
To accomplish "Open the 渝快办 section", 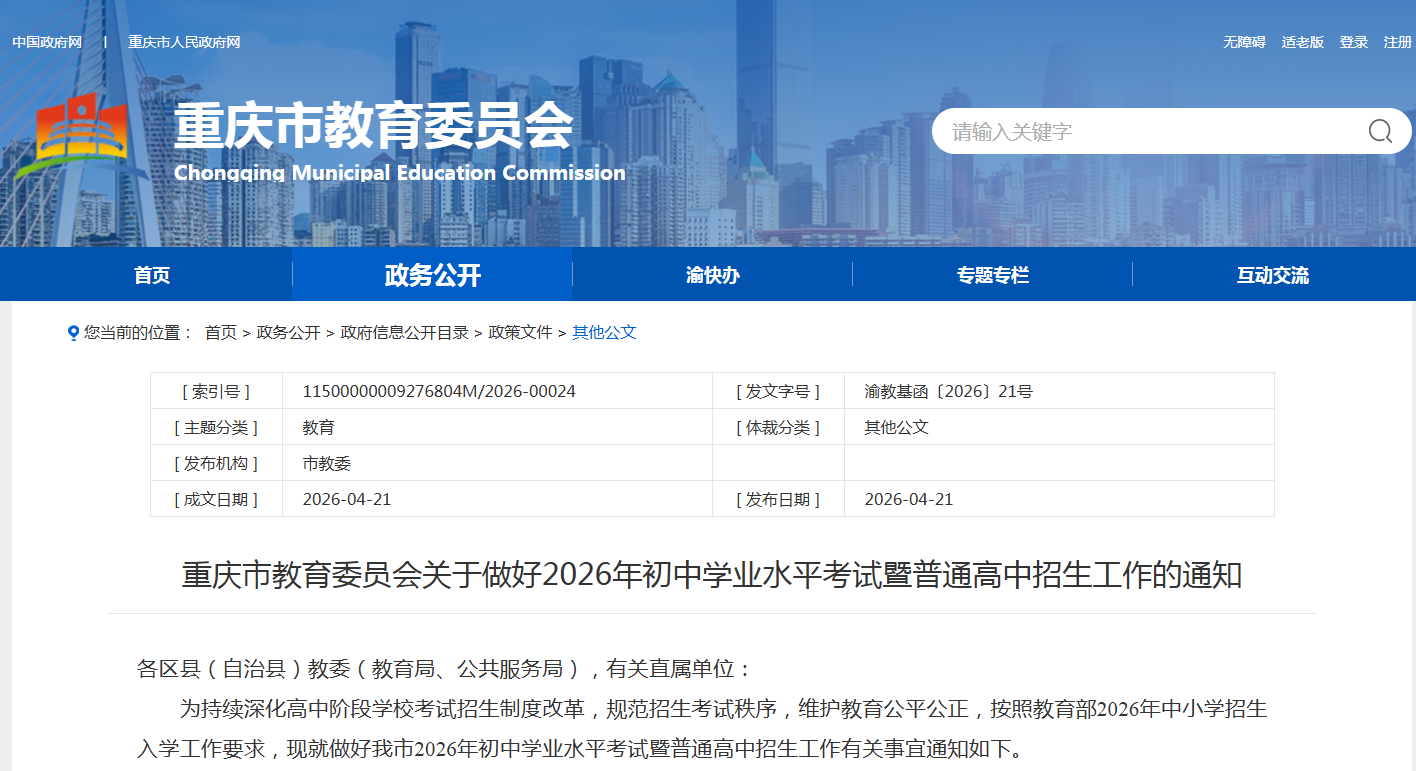I will [x=710, y=274].
